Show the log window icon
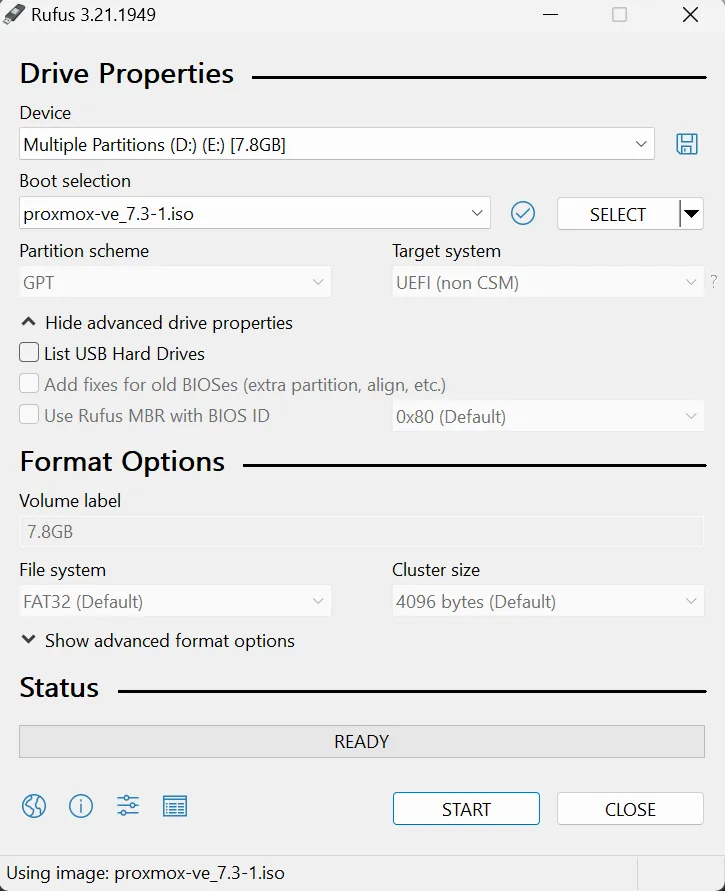 pos(175,806)
